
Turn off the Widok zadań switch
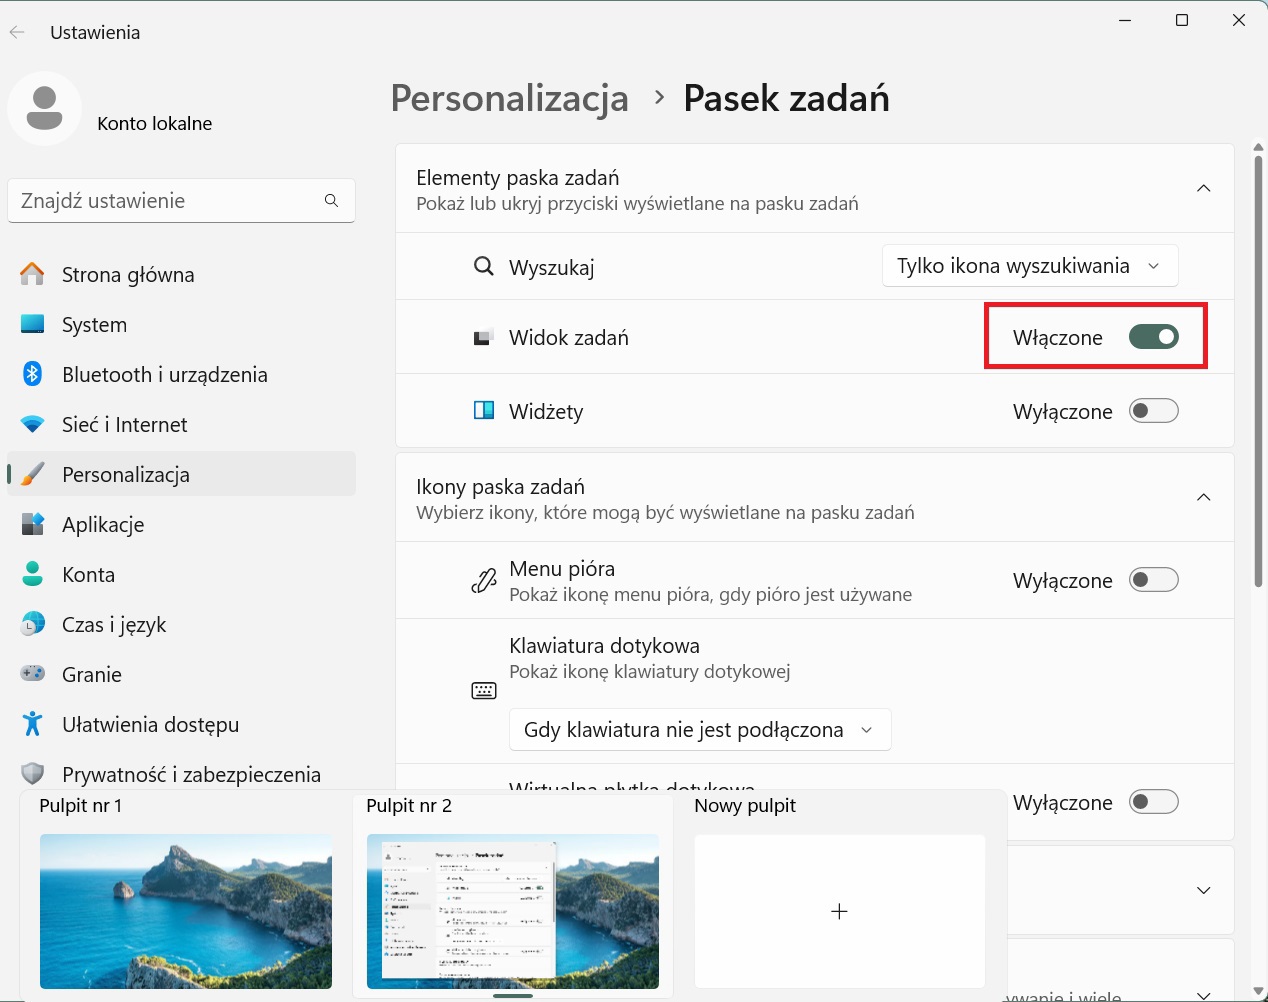1154,337
